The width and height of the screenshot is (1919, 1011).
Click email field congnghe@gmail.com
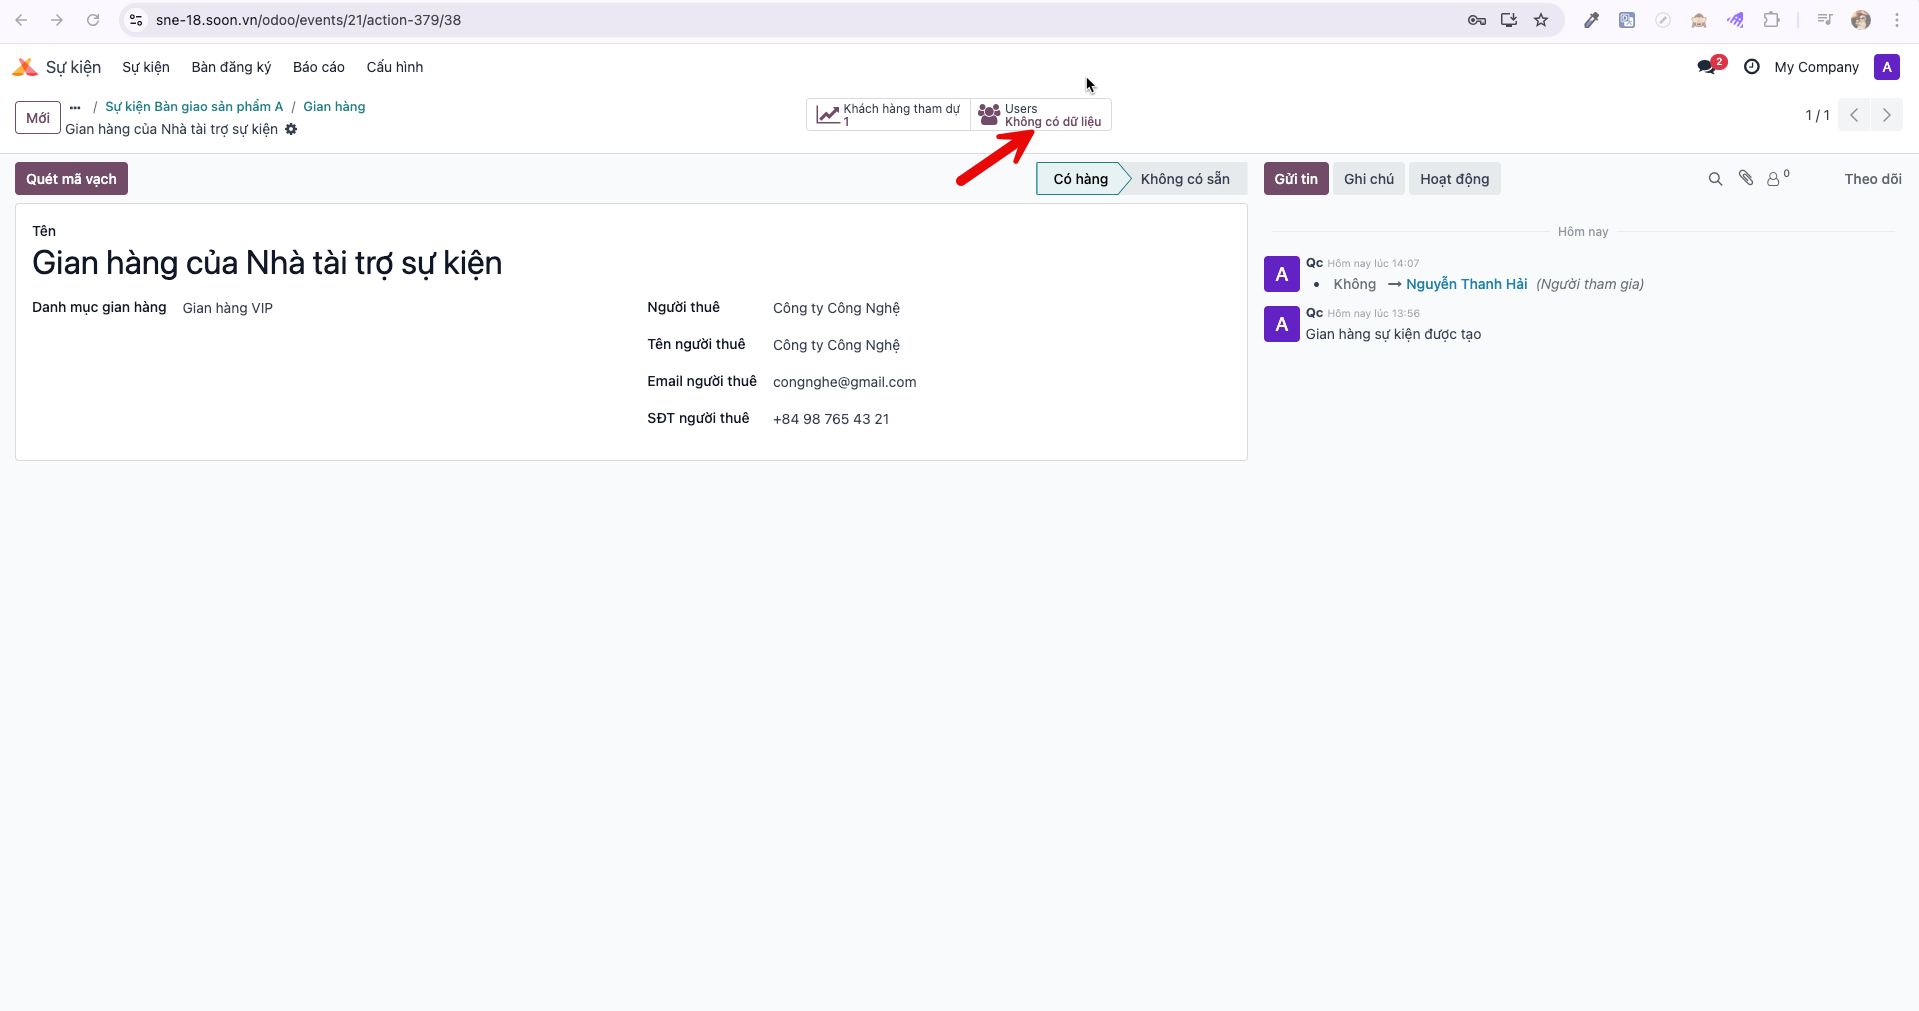point(845,382)
